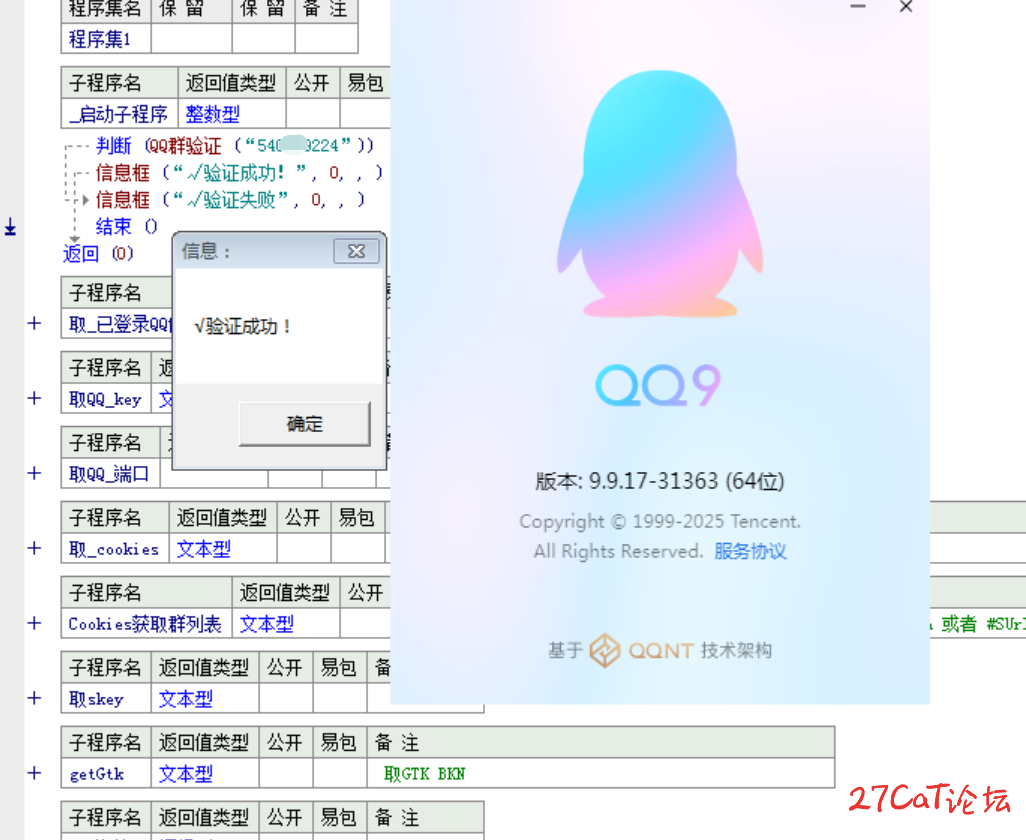1026x840 pixels.
Task: Click the Copyright © 1999-2025 Tencent text
Action: point(660,521)
